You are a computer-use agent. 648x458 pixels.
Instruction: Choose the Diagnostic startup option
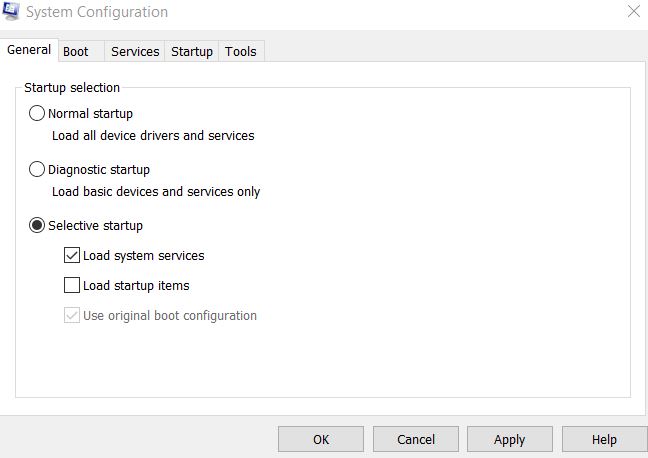(37, 169)
